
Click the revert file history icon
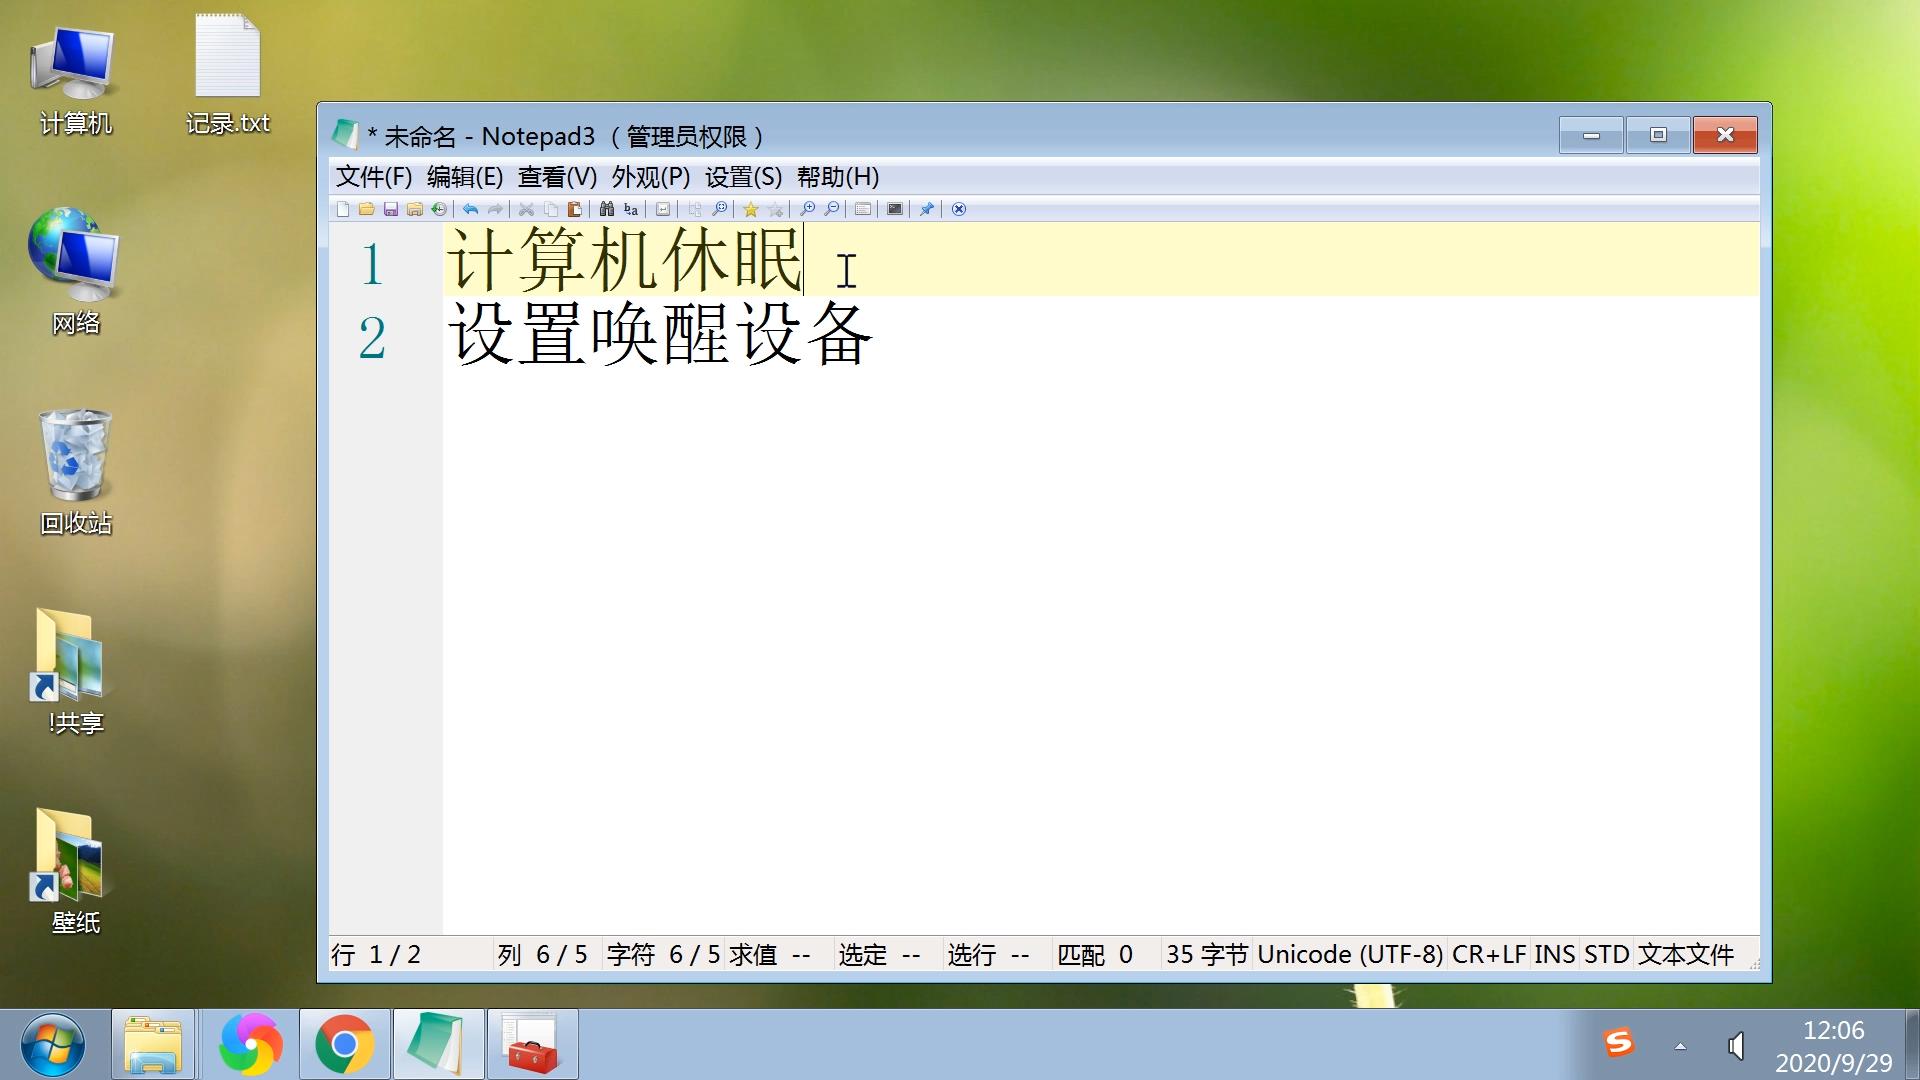pos(439,209)
